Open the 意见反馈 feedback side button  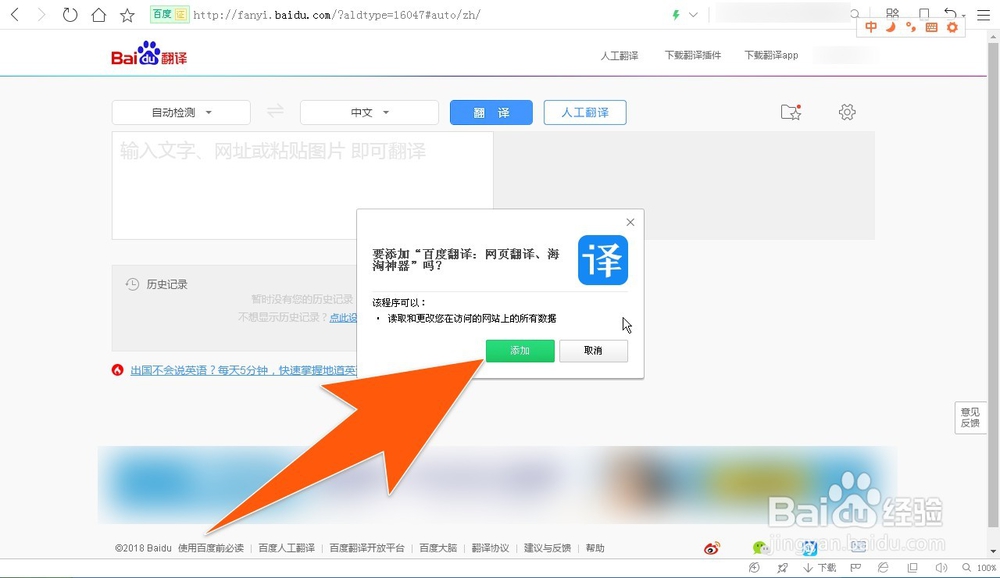click(x=970, y=417)
